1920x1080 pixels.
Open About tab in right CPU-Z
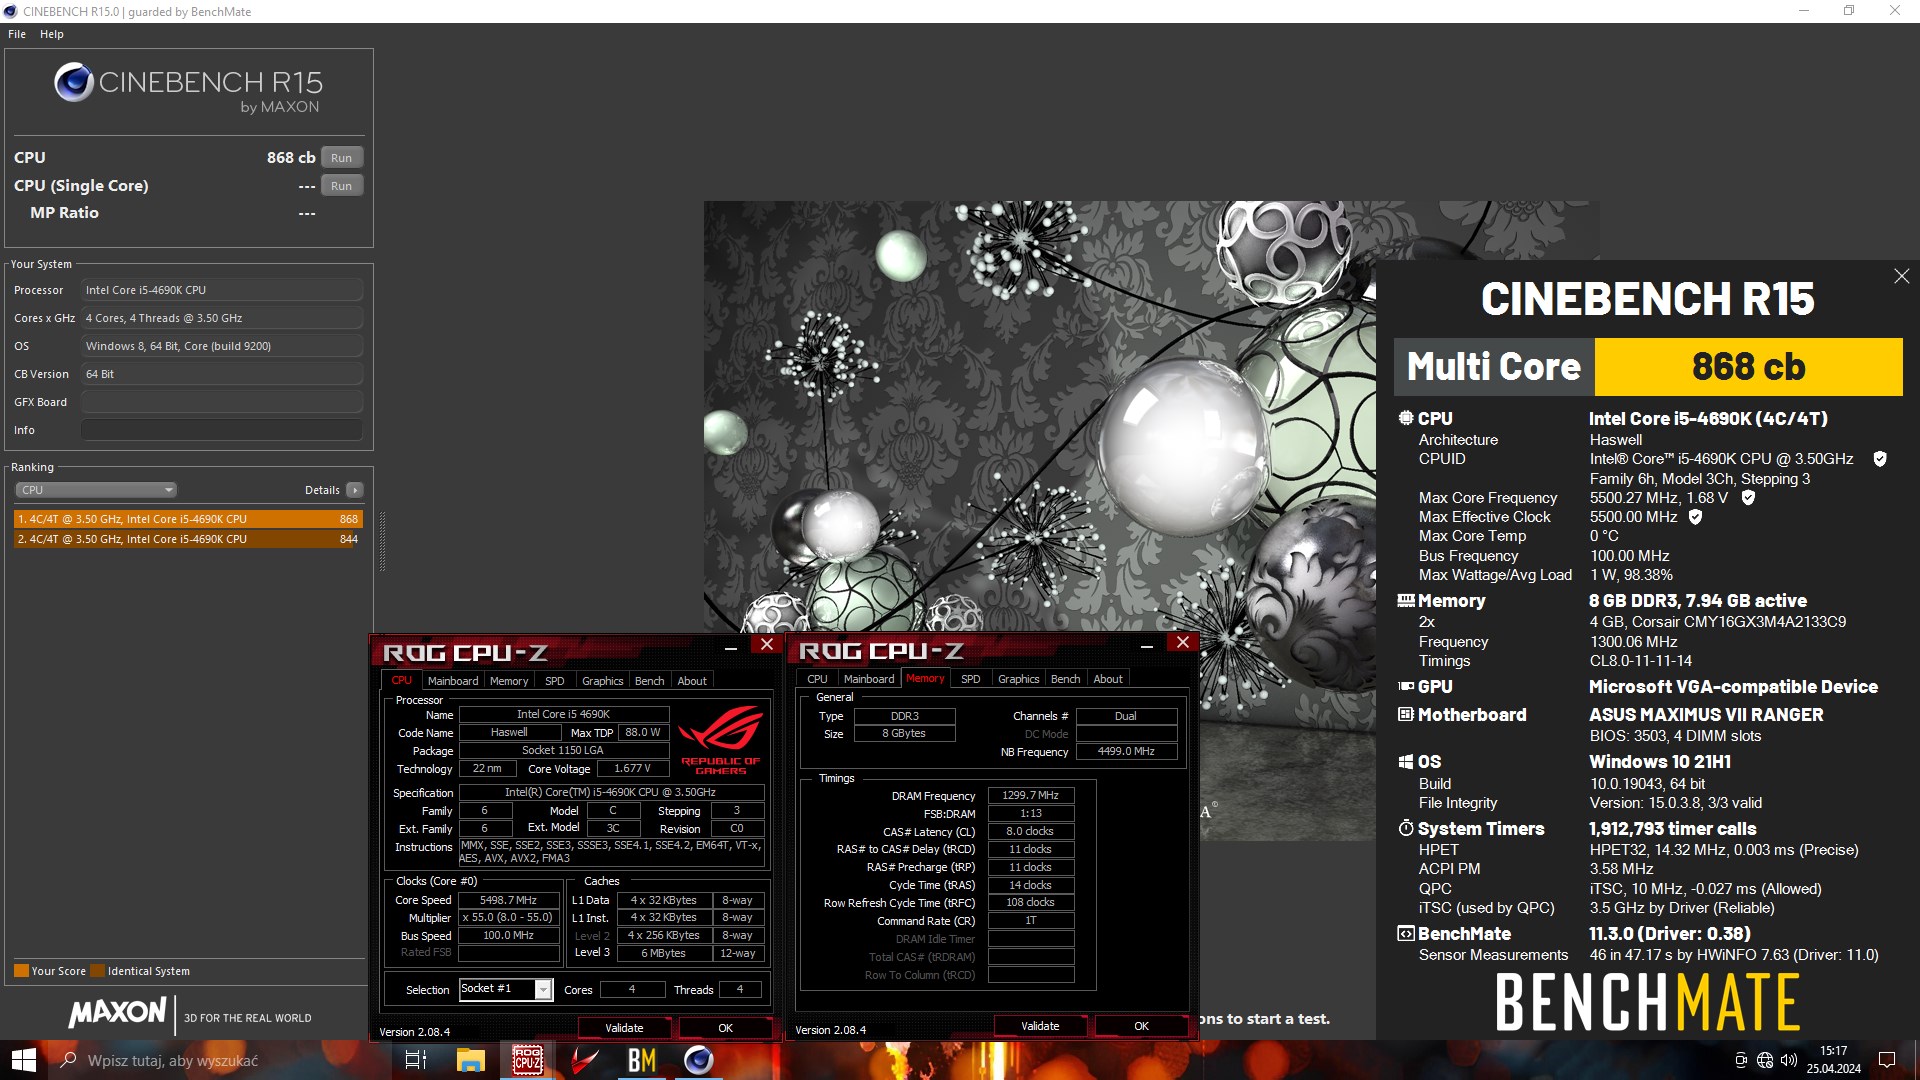pos(1108,679)
